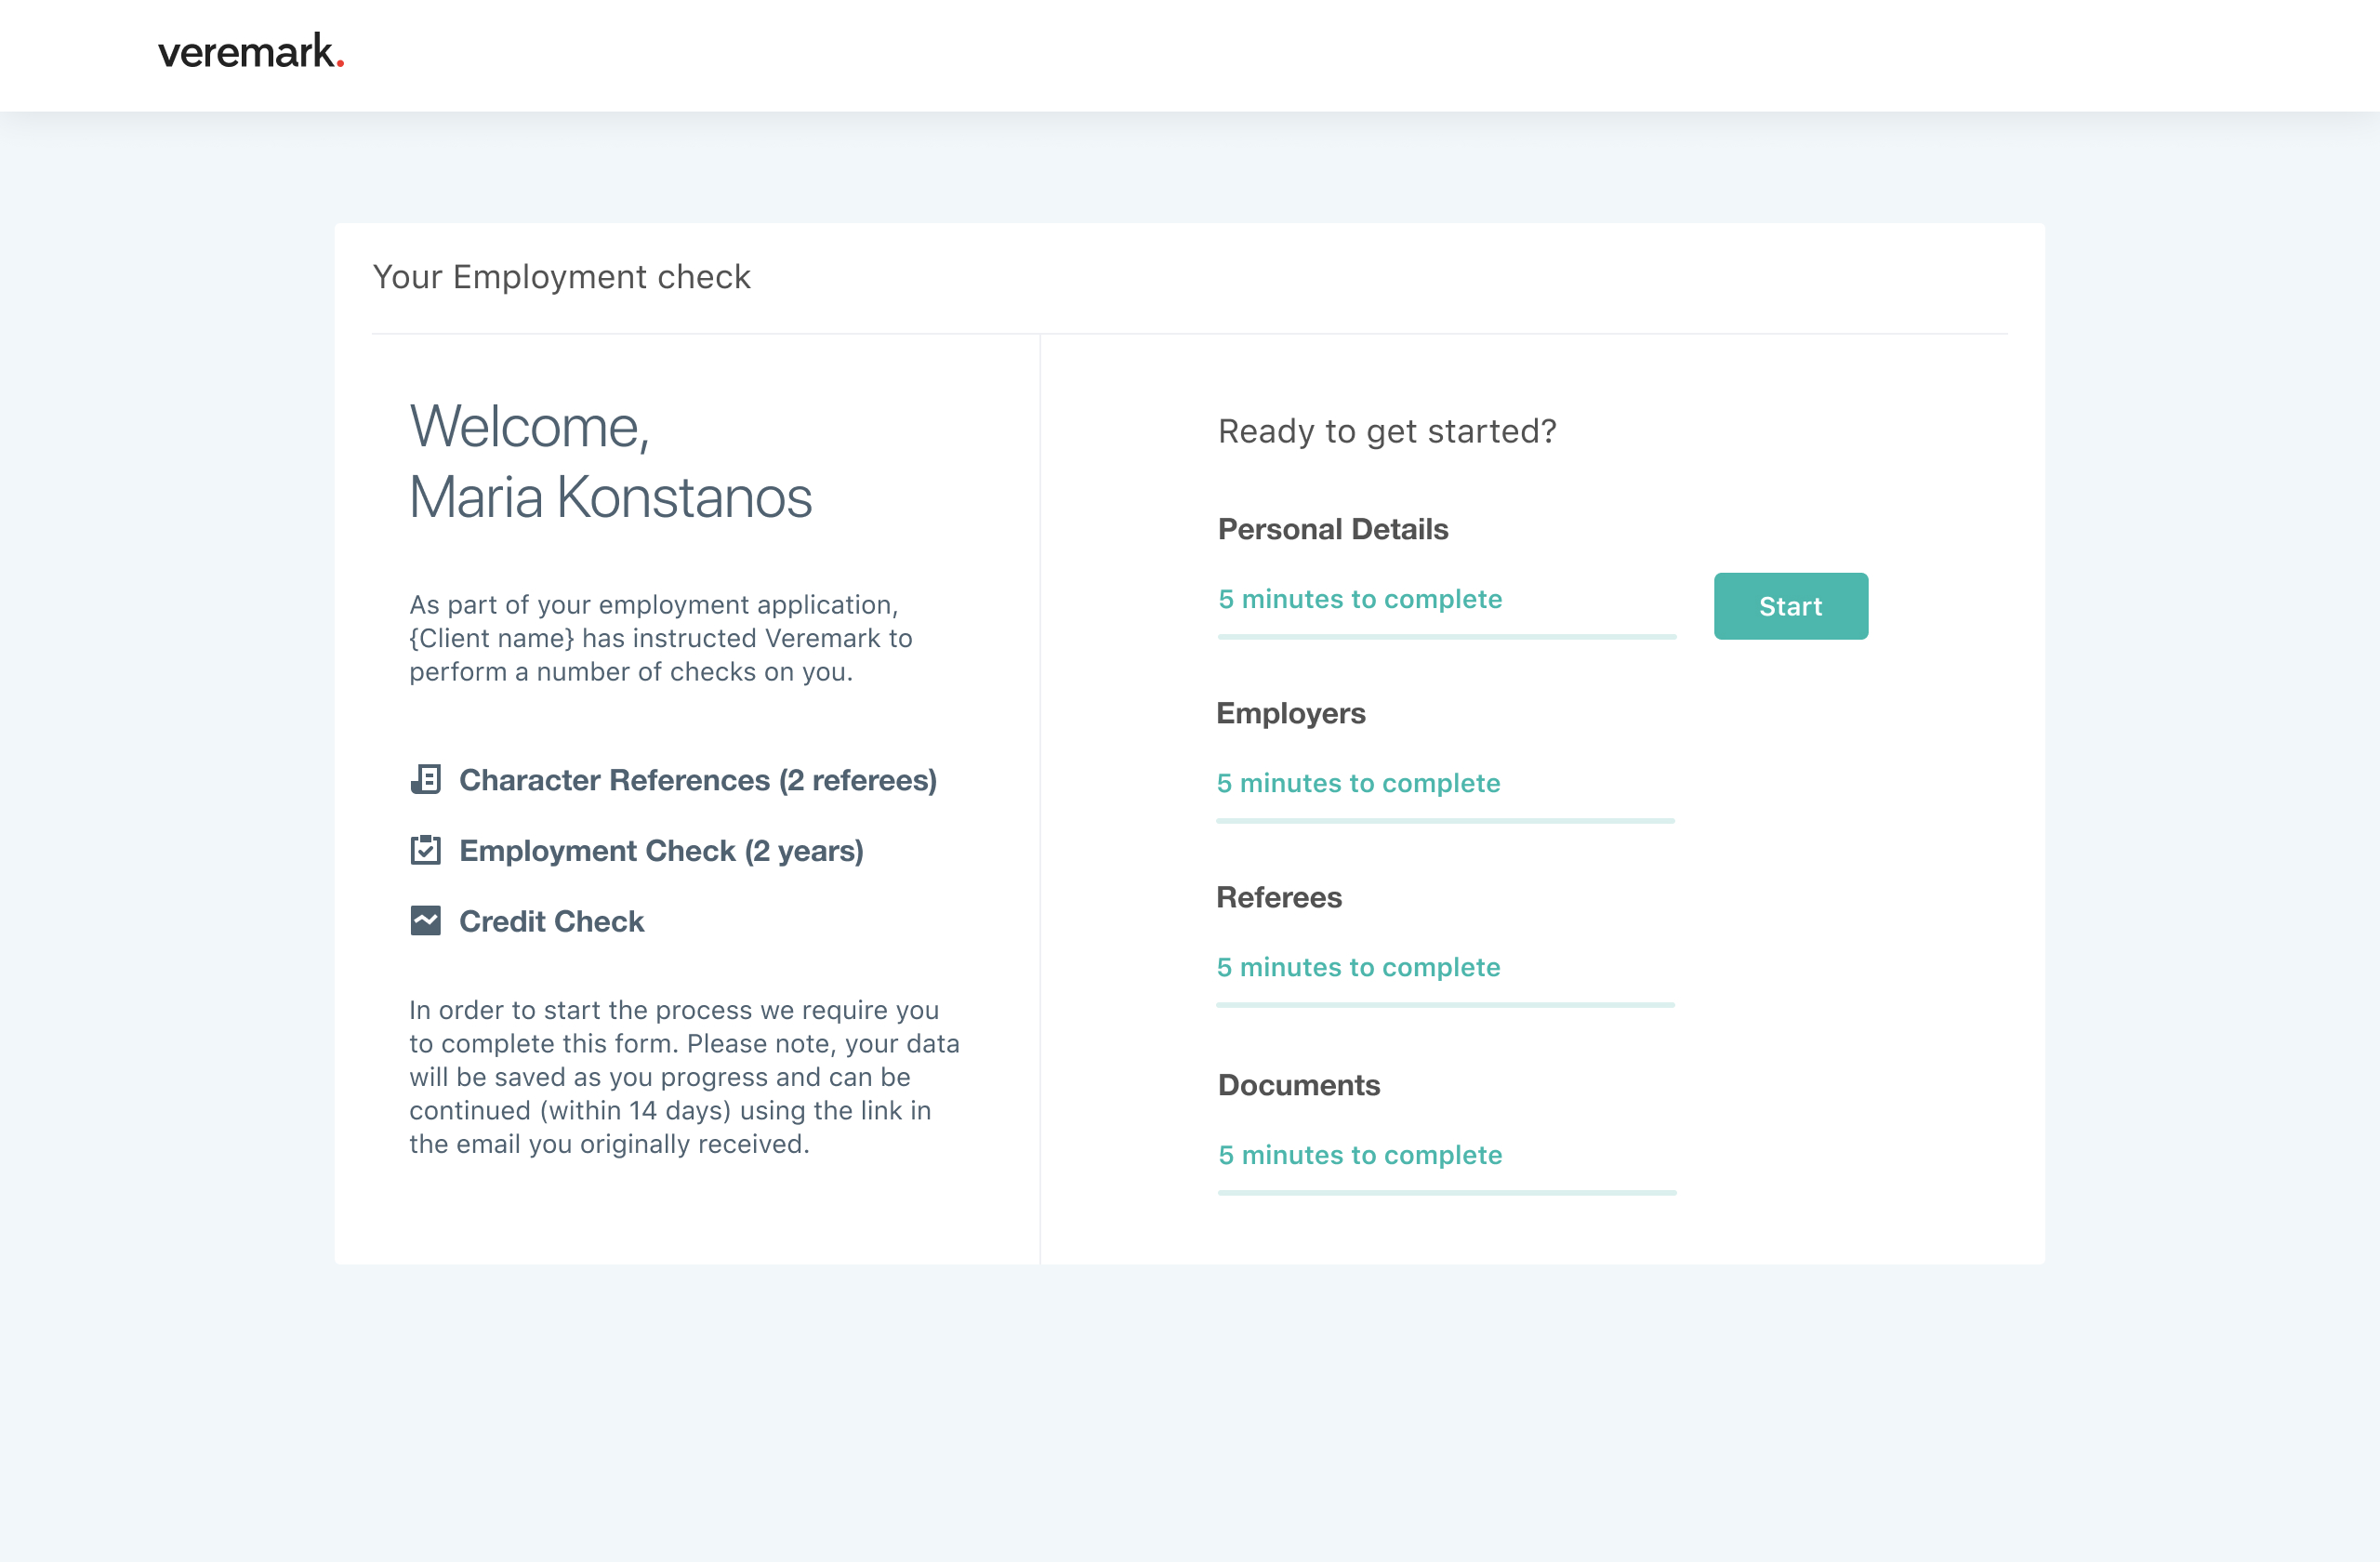Click Personal Details '5 minutes to complete'
This screenshot has height=1562, width=2380.
click(x=1359, y=599)
